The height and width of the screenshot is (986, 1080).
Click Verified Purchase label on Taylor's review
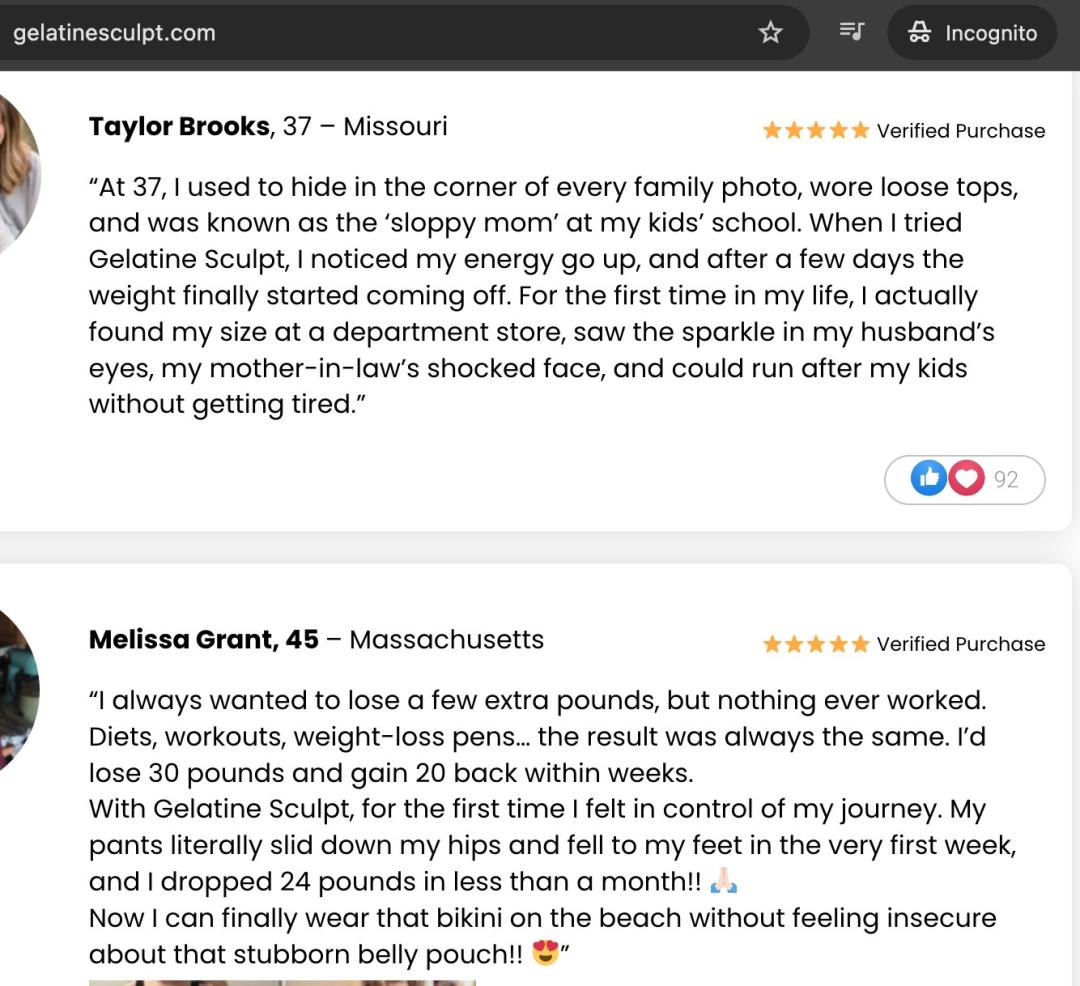pos(961,131)
